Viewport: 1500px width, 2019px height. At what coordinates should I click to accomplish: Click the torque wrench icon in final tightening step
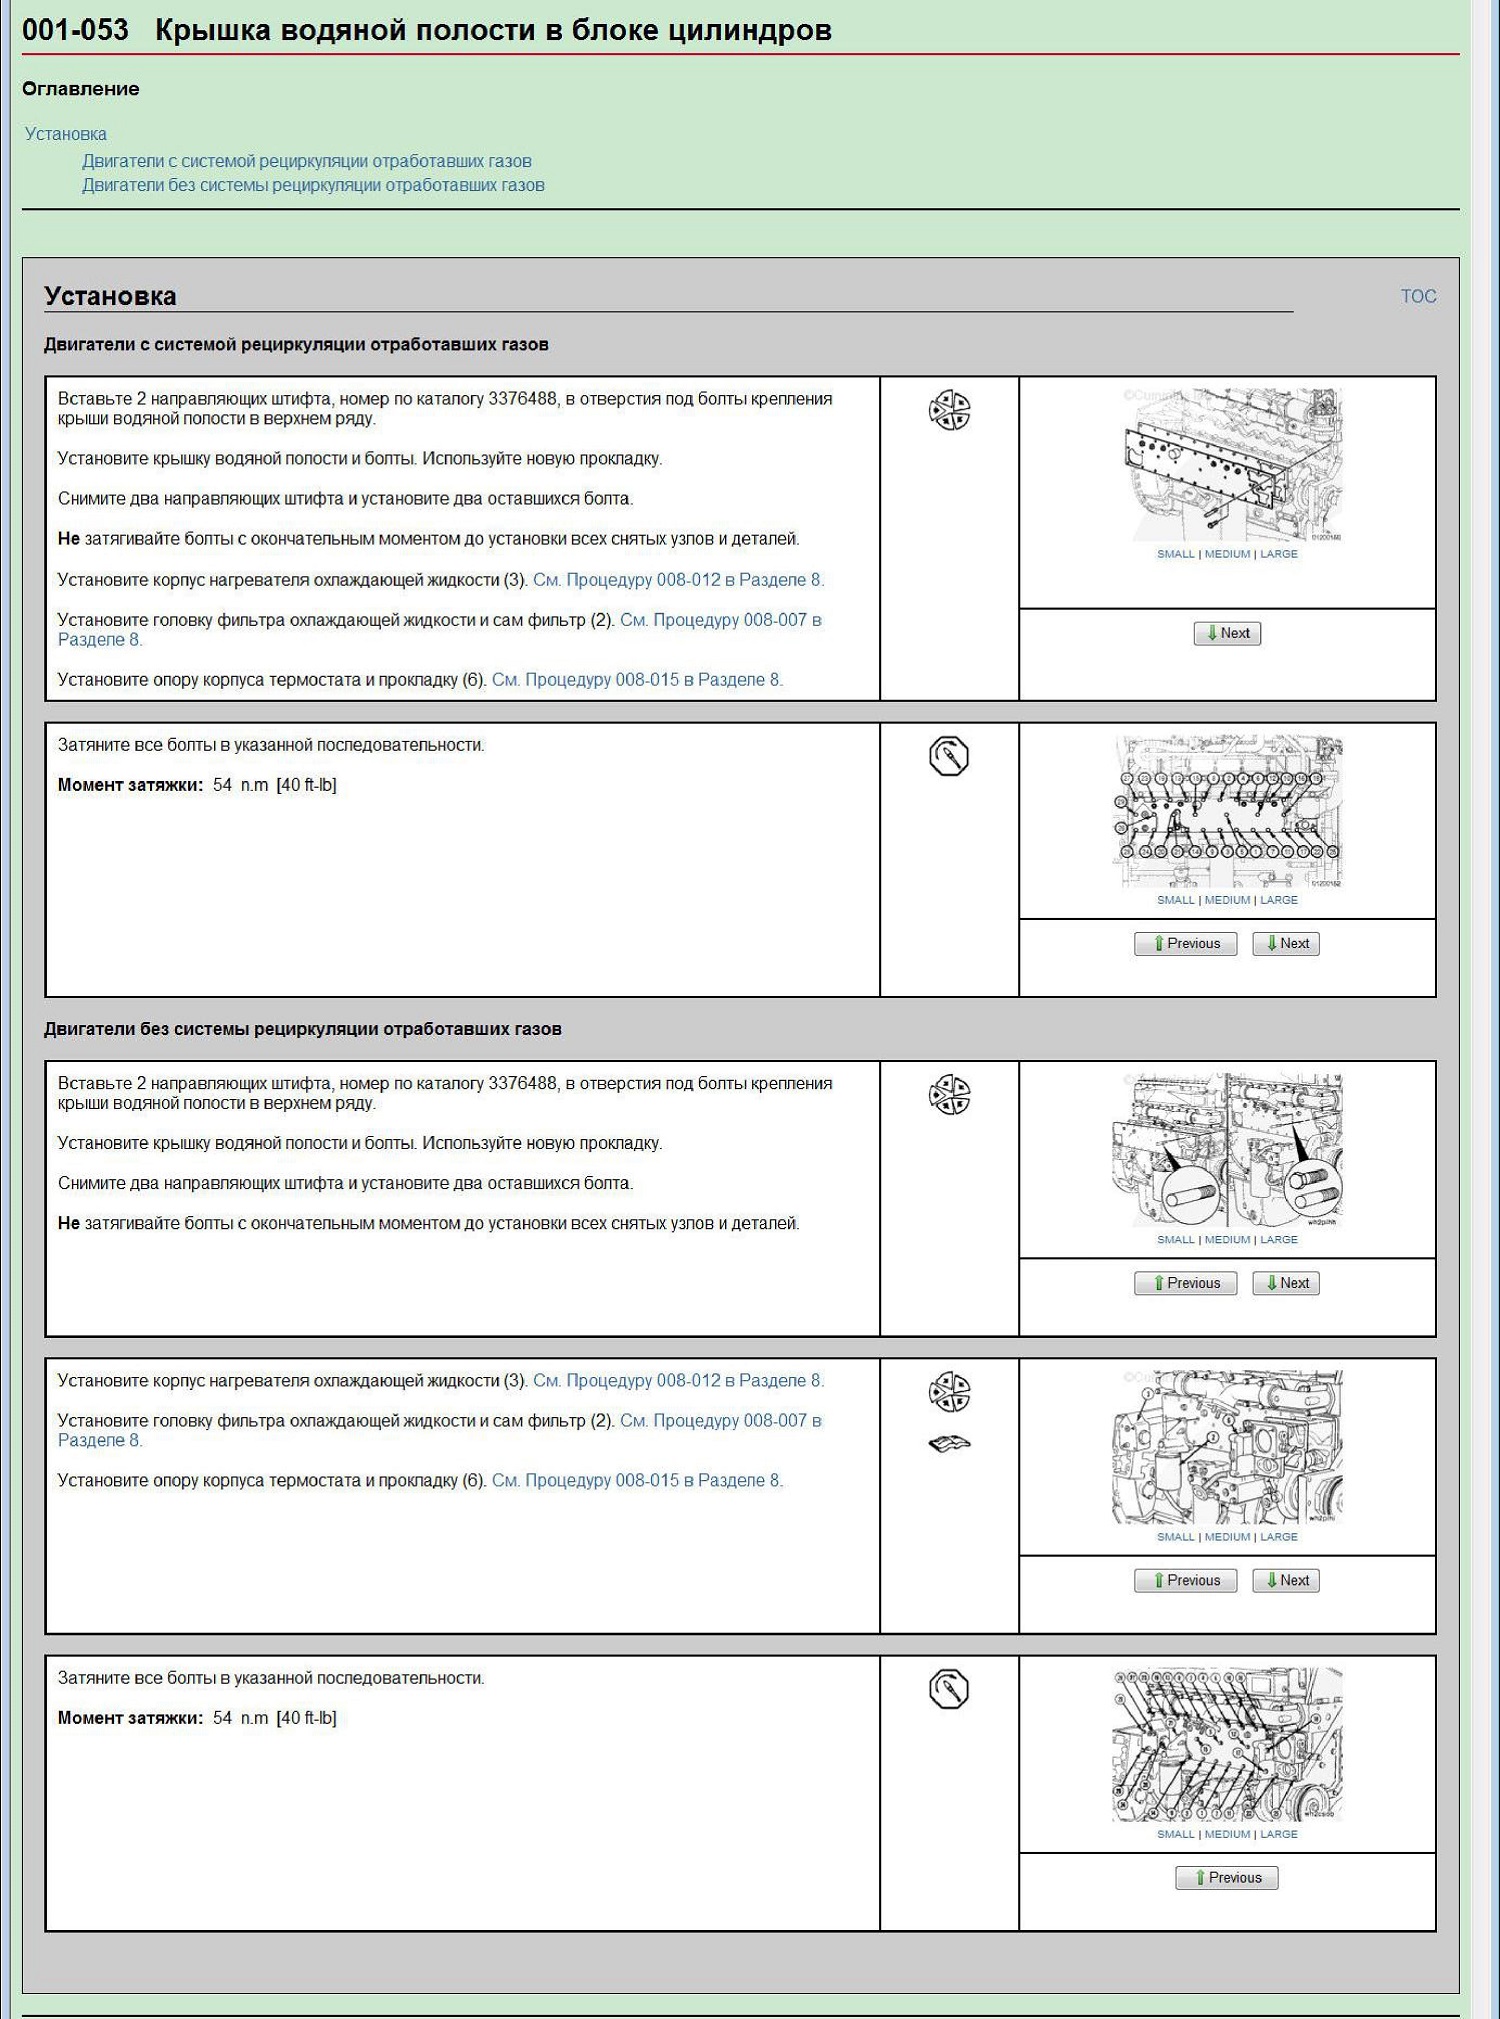949,1689
